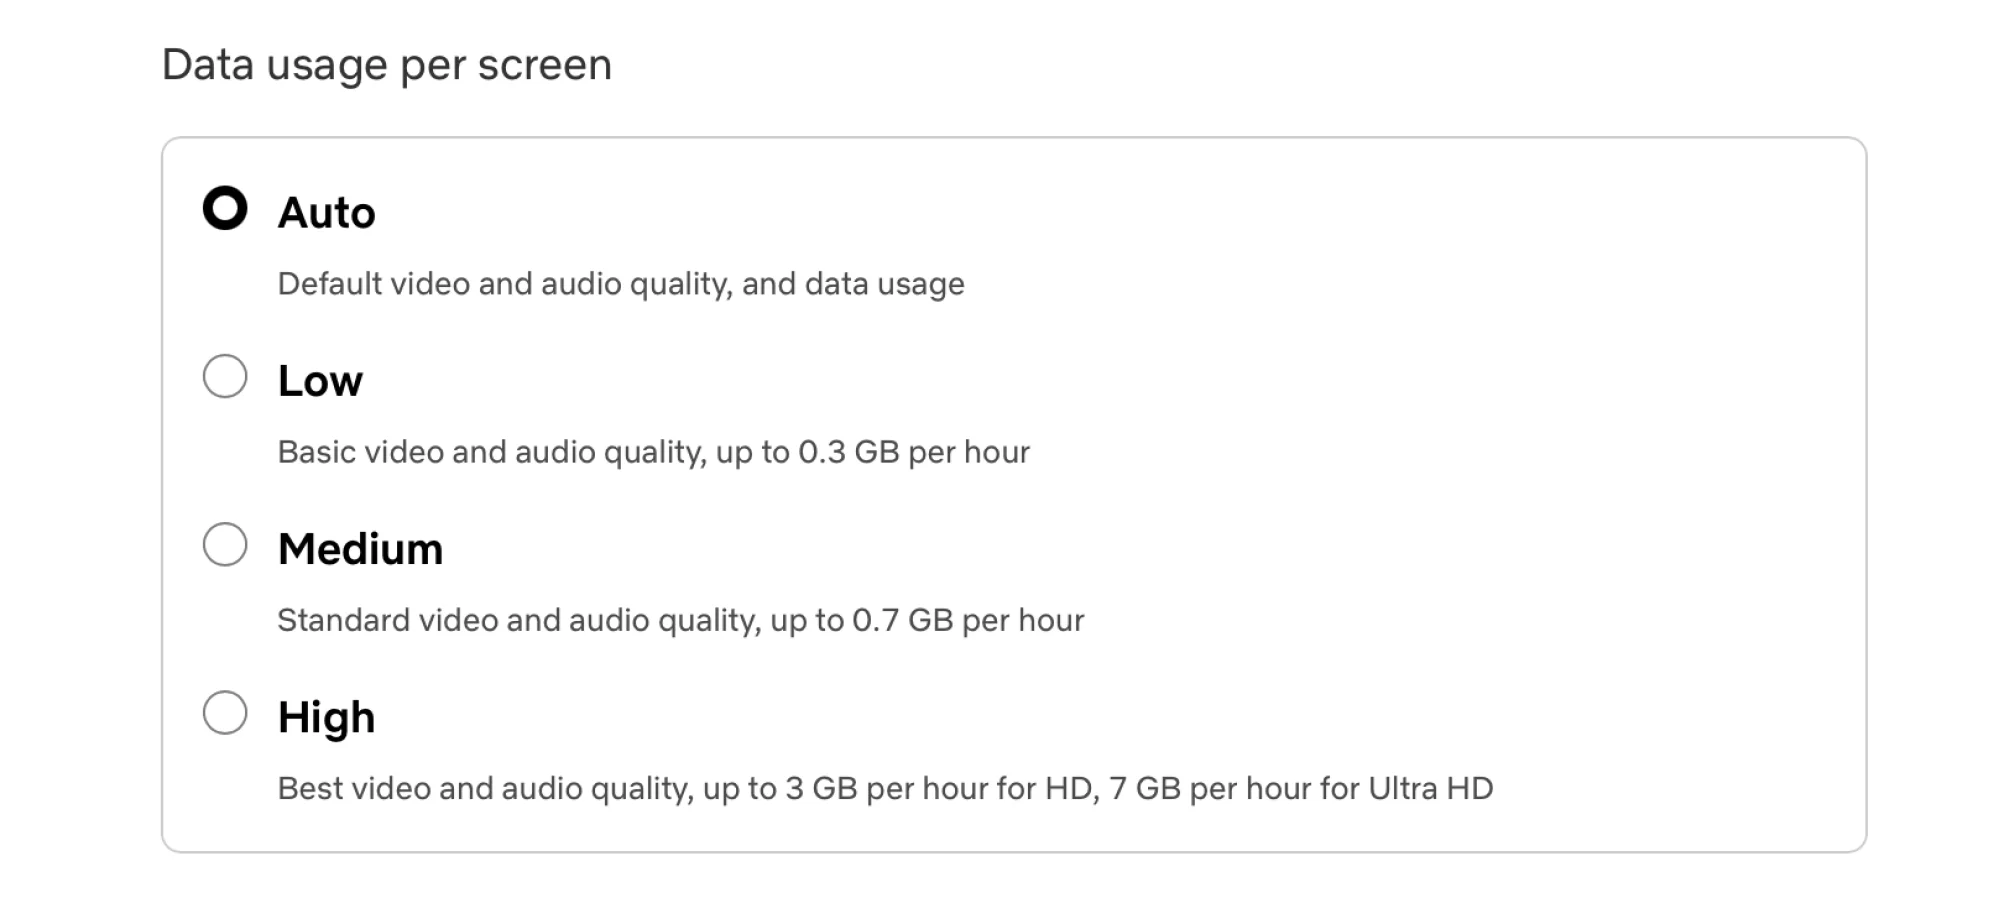Select the High data usage radio button
The width and height of the screenshot is (1999, 903).
pyautogui.click(x=225, y=714)
